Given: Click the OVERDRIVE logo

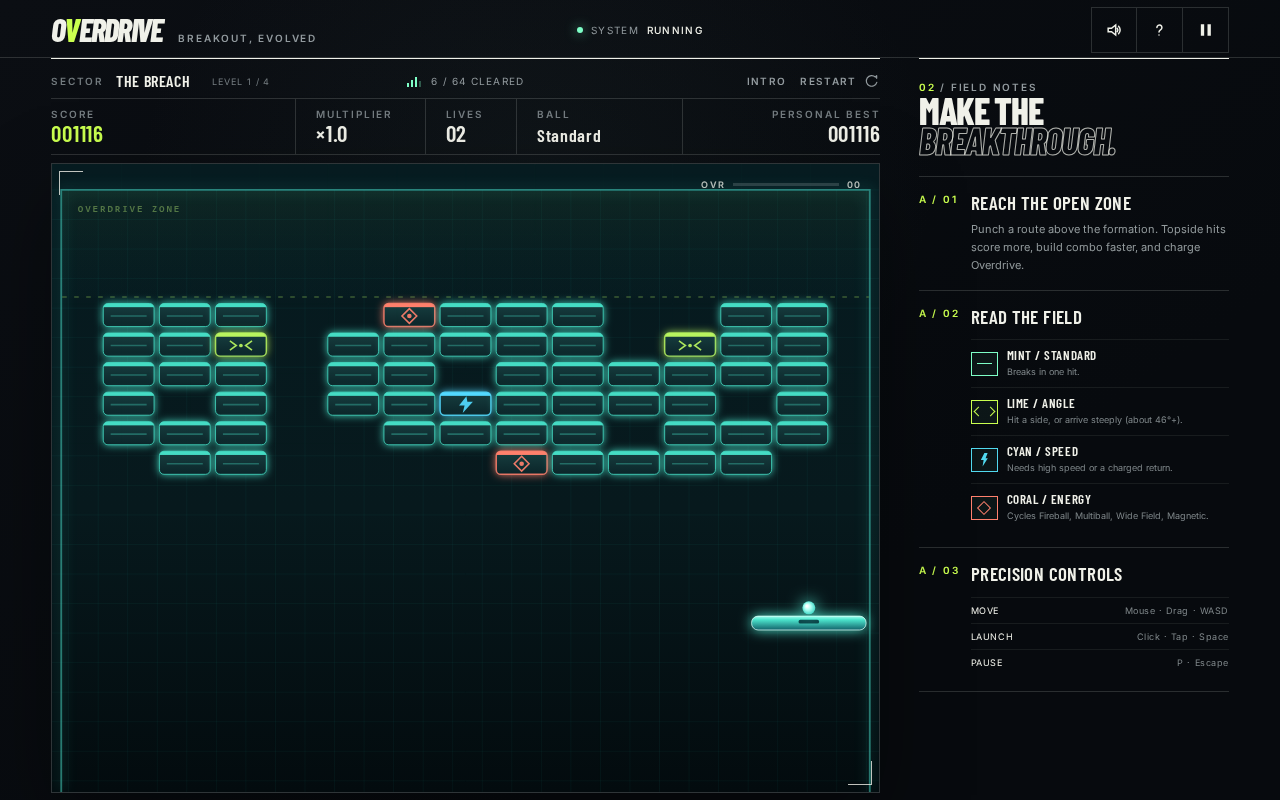Looking at the screenshot, I should point(108,31).
